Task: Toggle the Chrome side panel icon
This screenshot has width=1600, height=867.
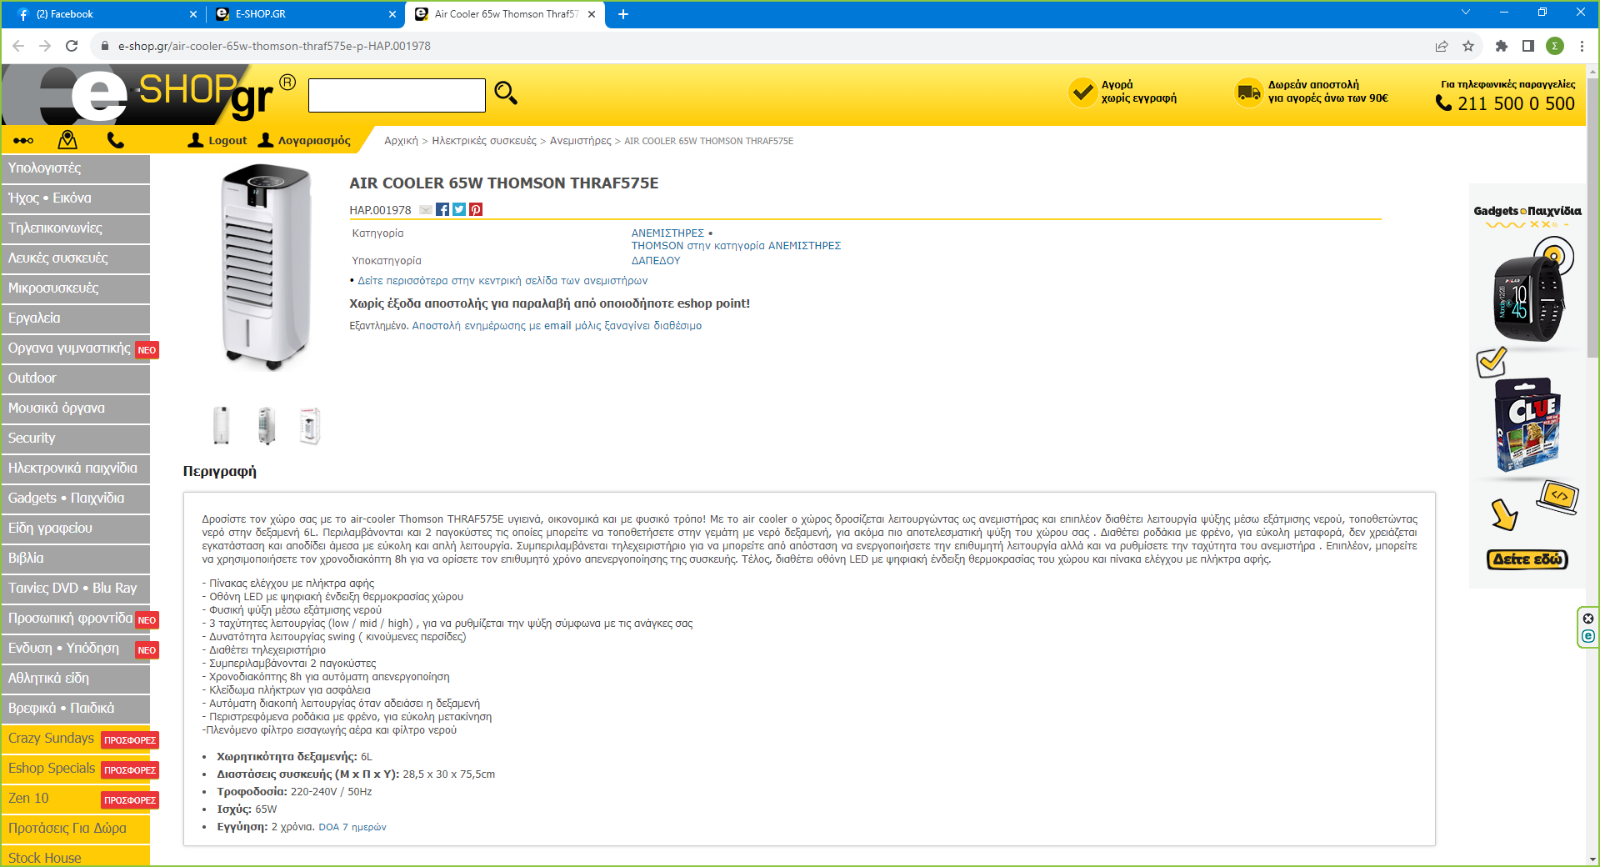Action: pos(1528,46)
